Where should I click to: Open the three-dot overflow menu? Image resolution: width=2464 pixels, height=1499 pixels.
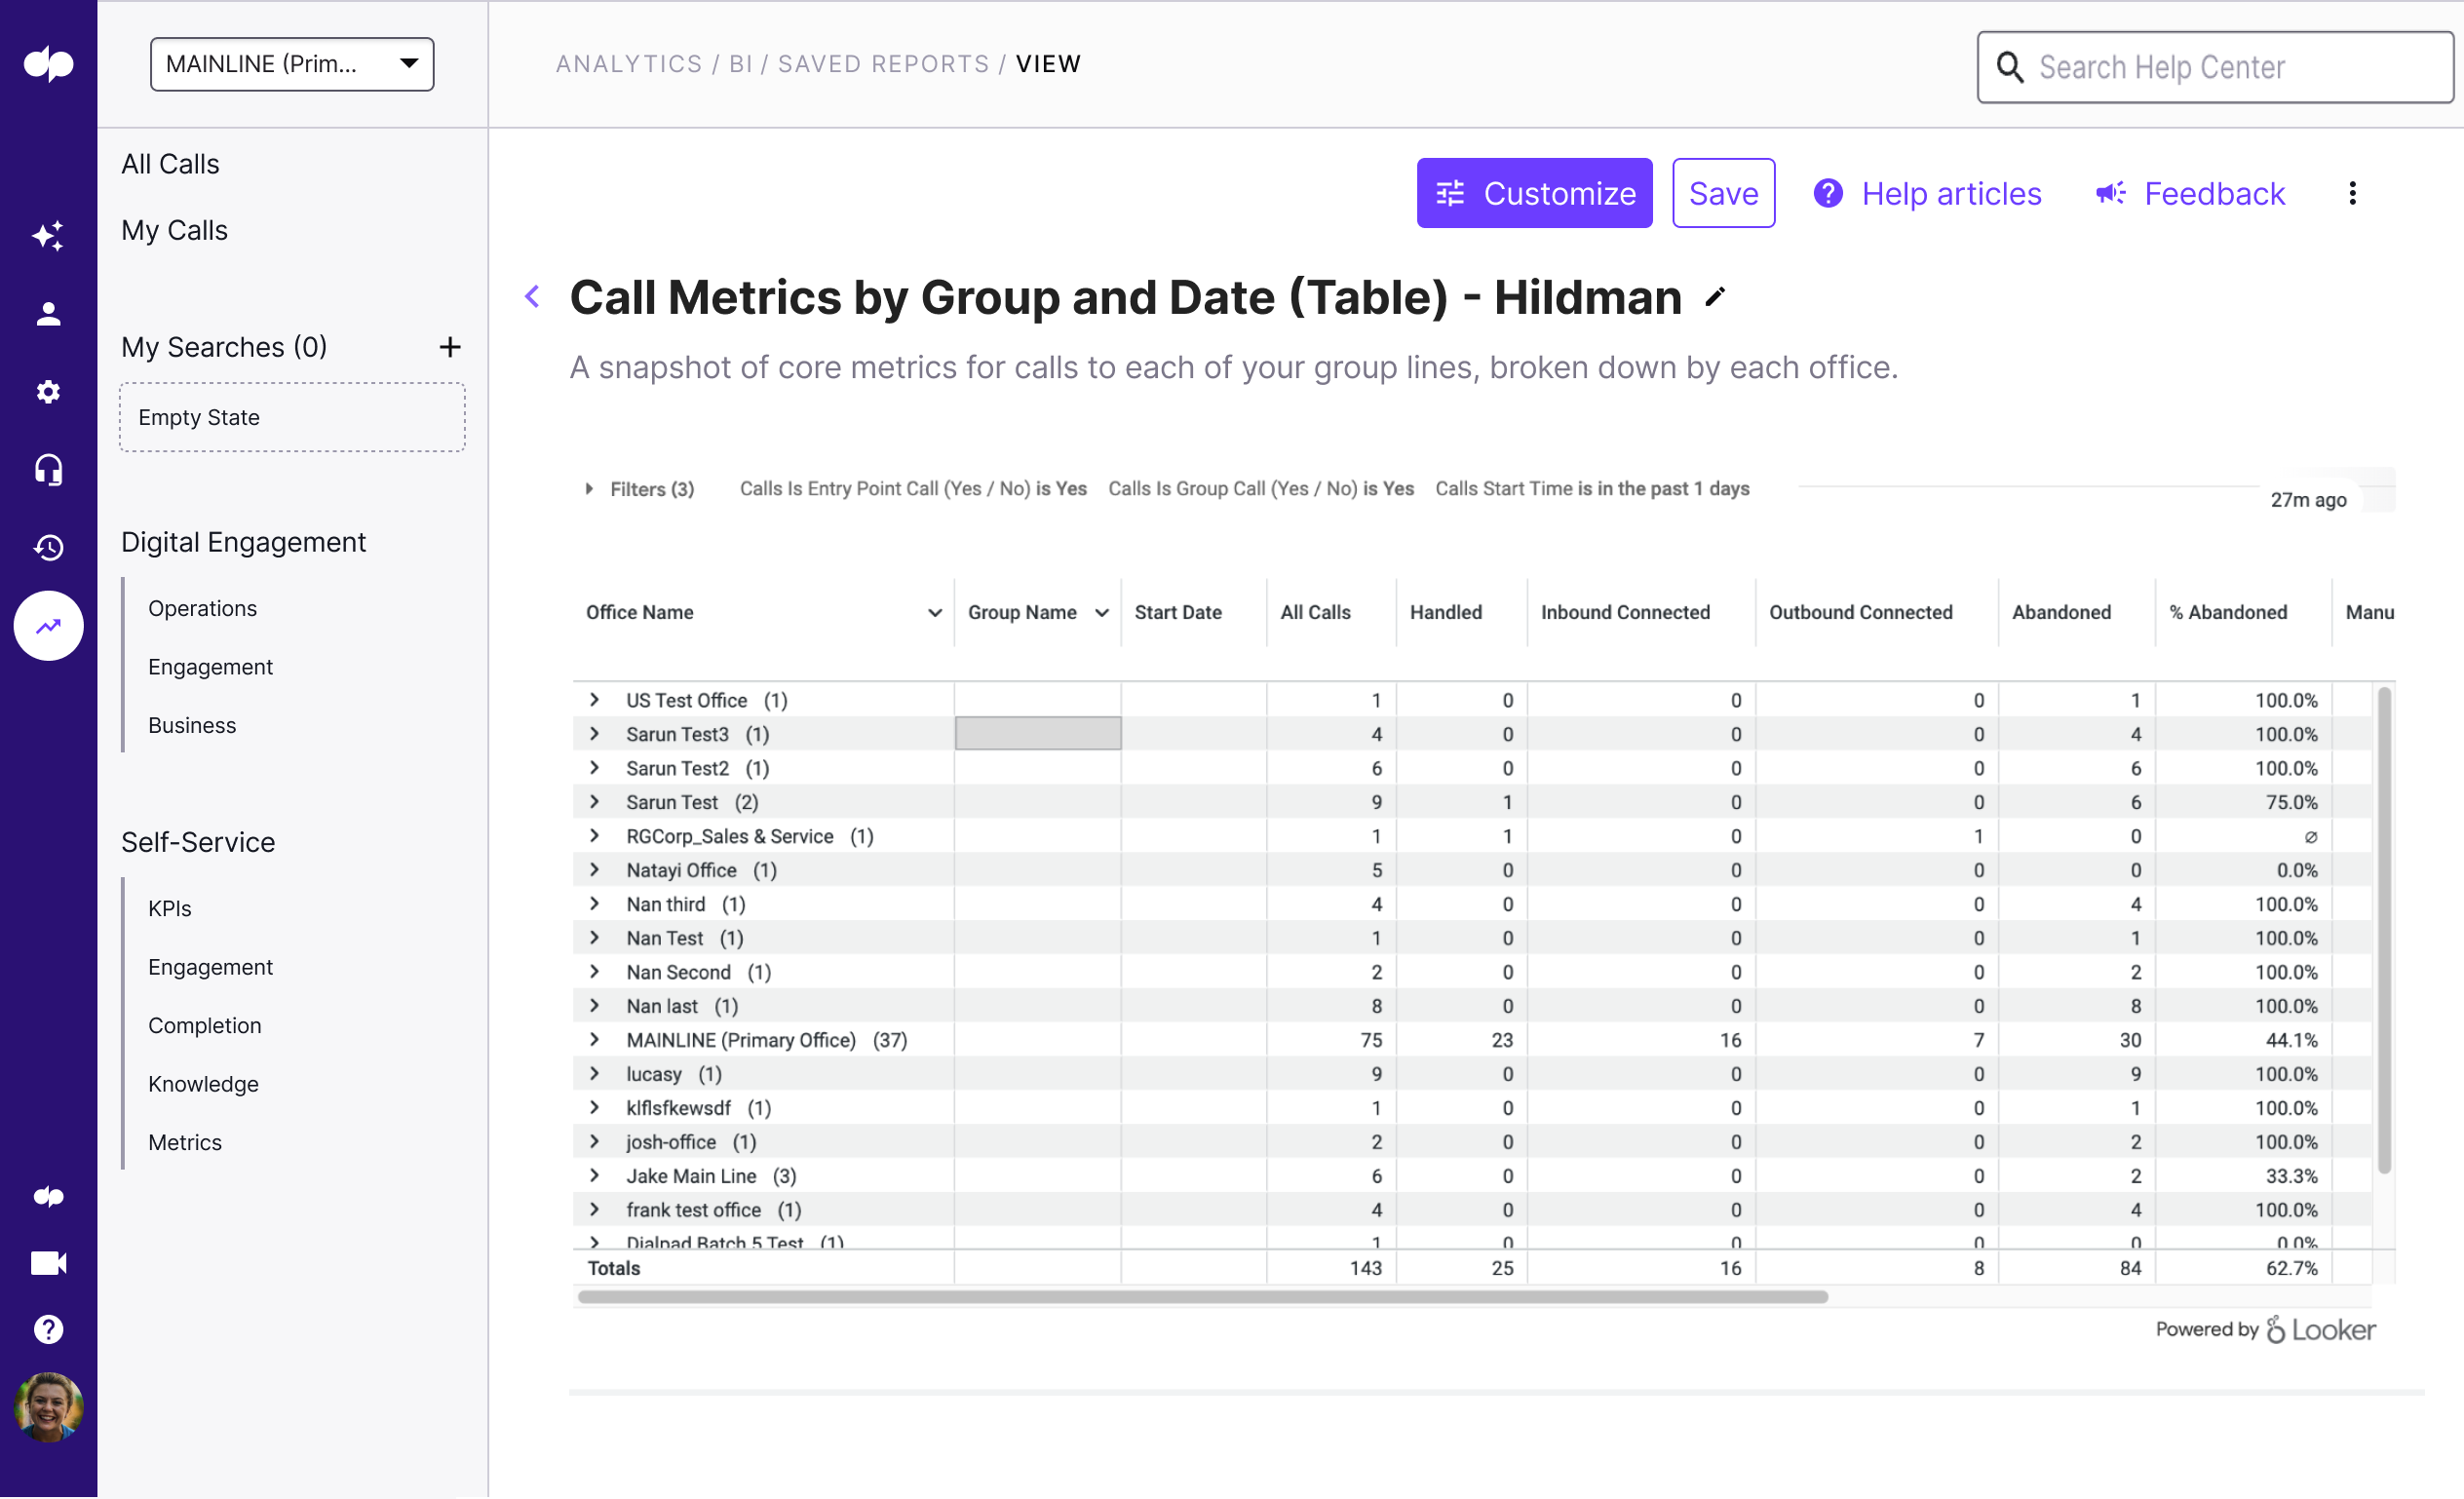[x=2353, y=193]
